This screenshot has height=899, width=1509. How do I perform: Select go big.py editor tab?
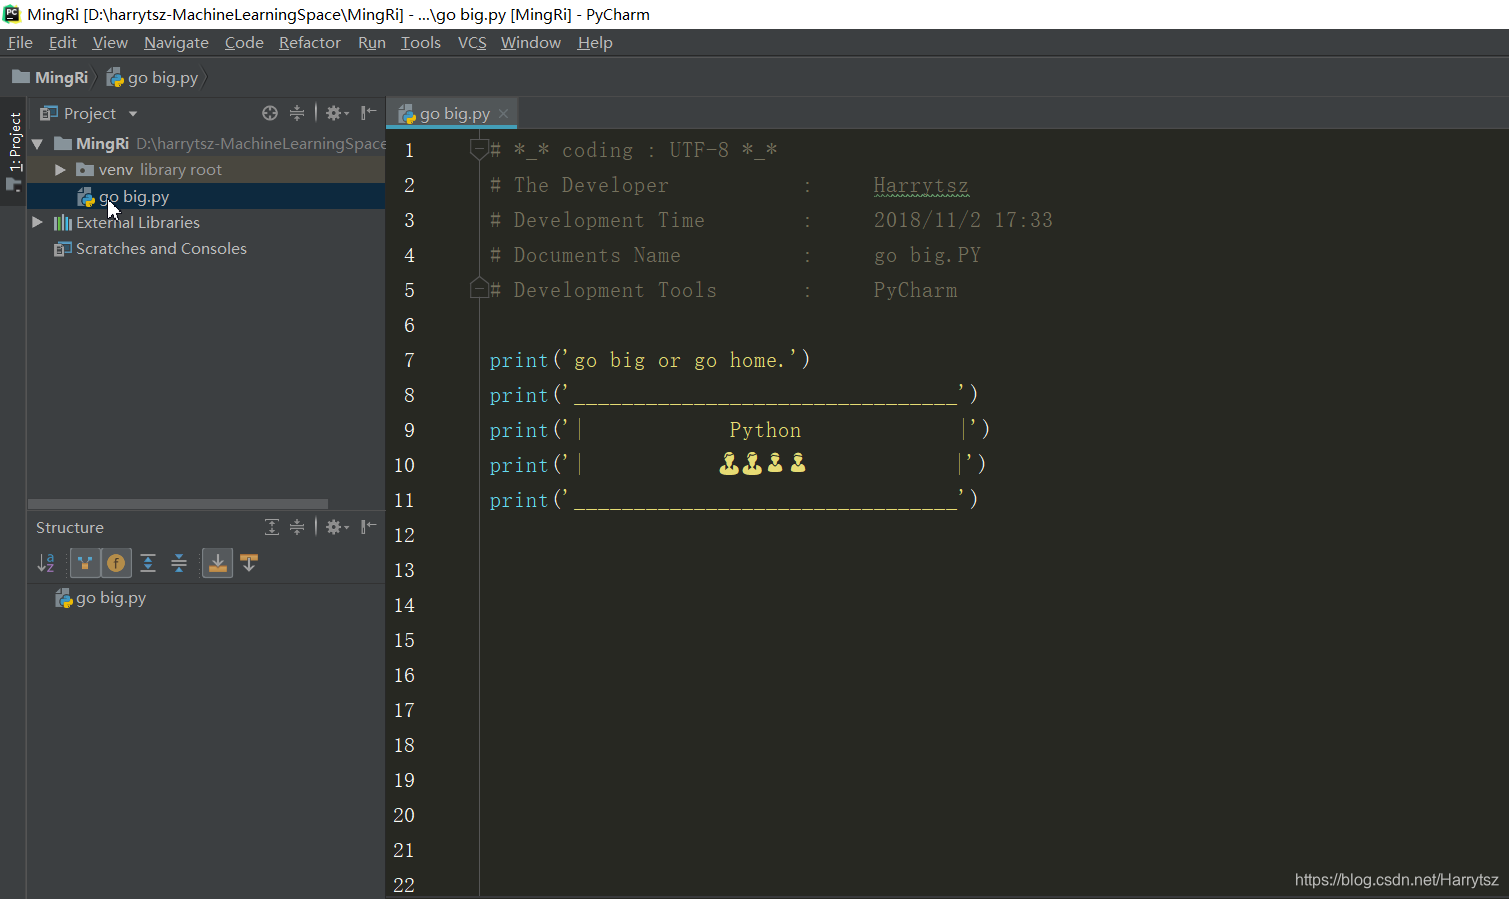pyautogui.click(x=454, y=114)
